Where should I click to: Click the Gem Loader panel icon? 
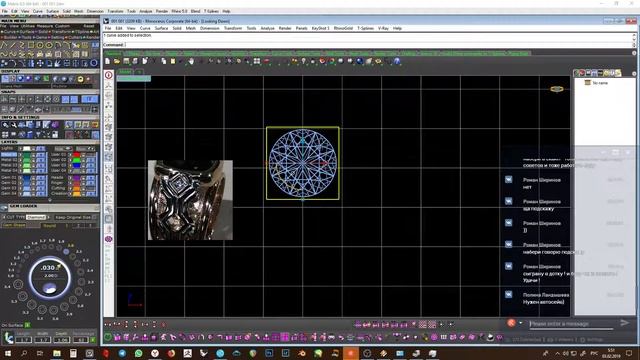click(4, 207)
